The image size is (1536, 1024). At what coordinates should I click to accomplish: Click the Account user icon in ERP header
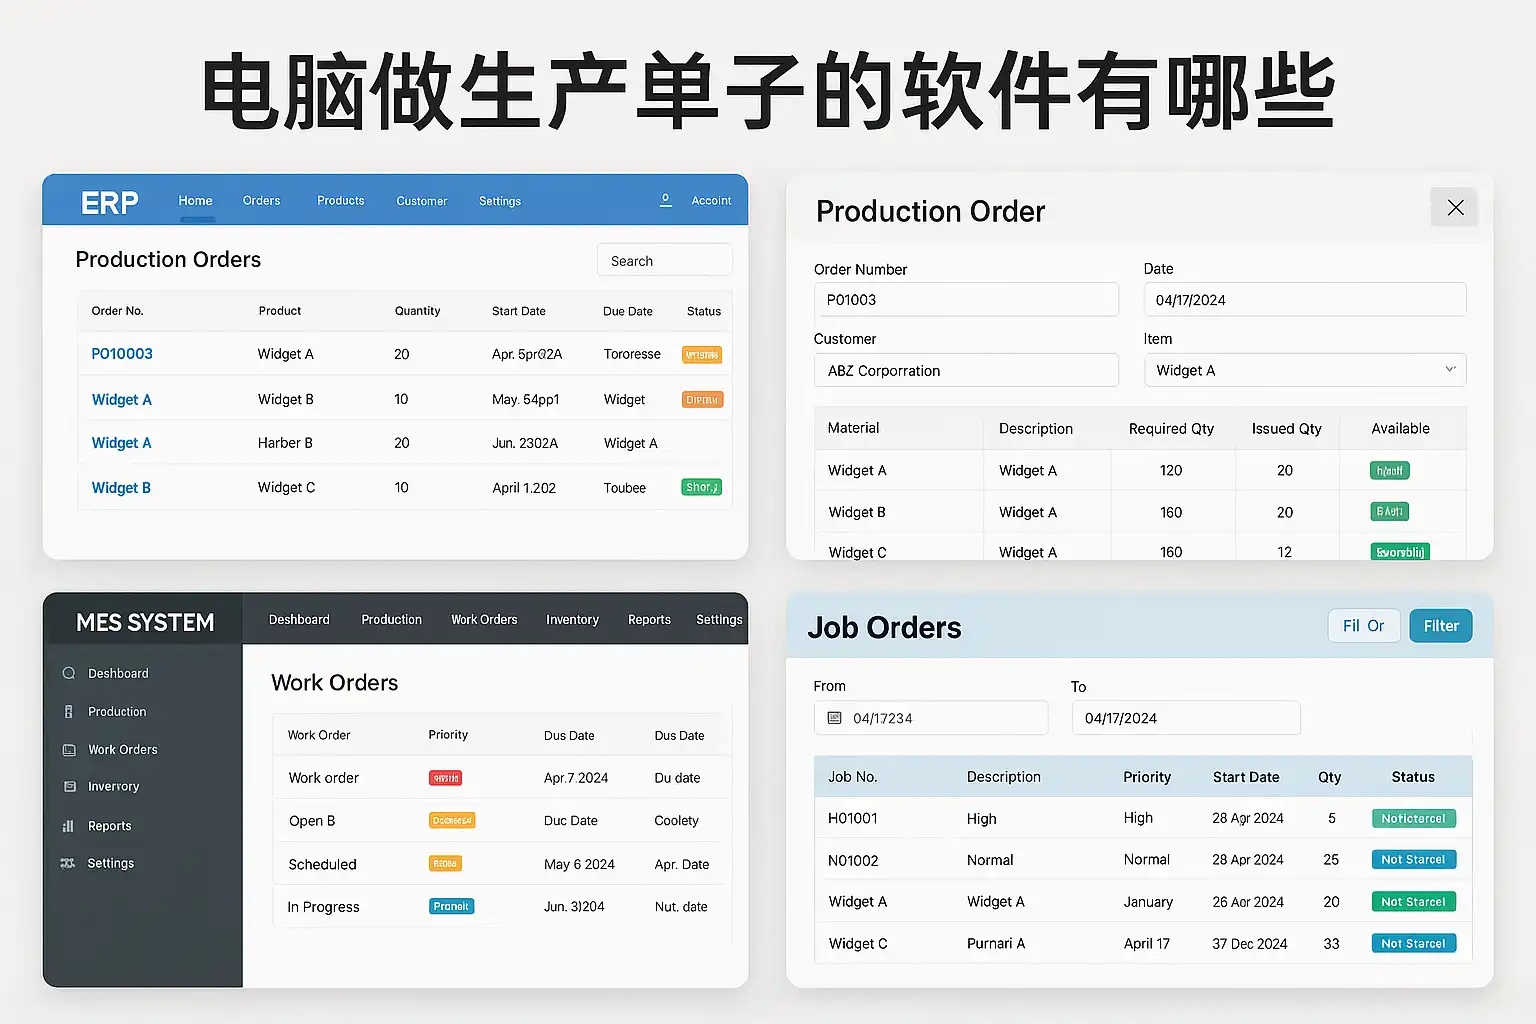click(665, 200)
